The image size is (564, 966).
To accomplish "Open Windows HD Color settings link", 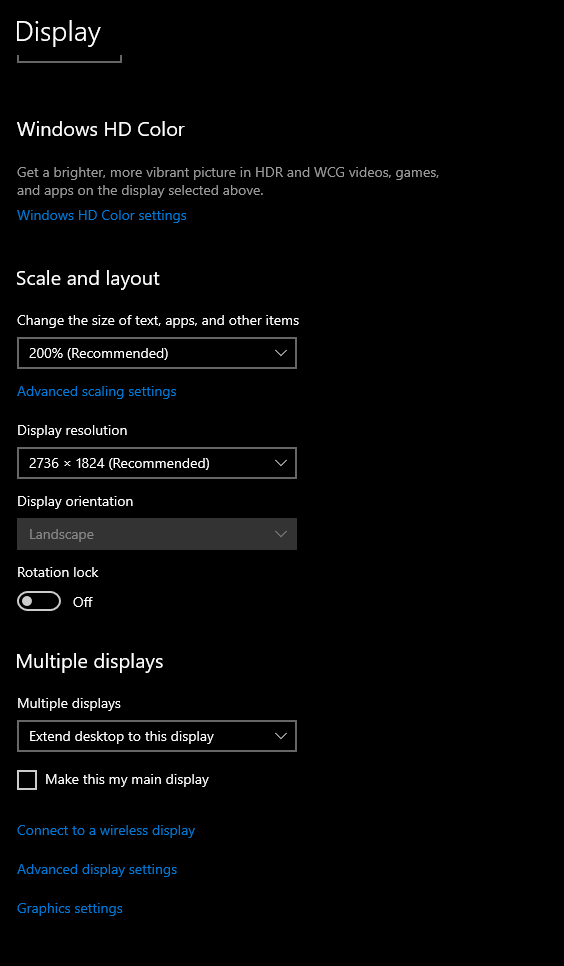I will click(102, 216).
